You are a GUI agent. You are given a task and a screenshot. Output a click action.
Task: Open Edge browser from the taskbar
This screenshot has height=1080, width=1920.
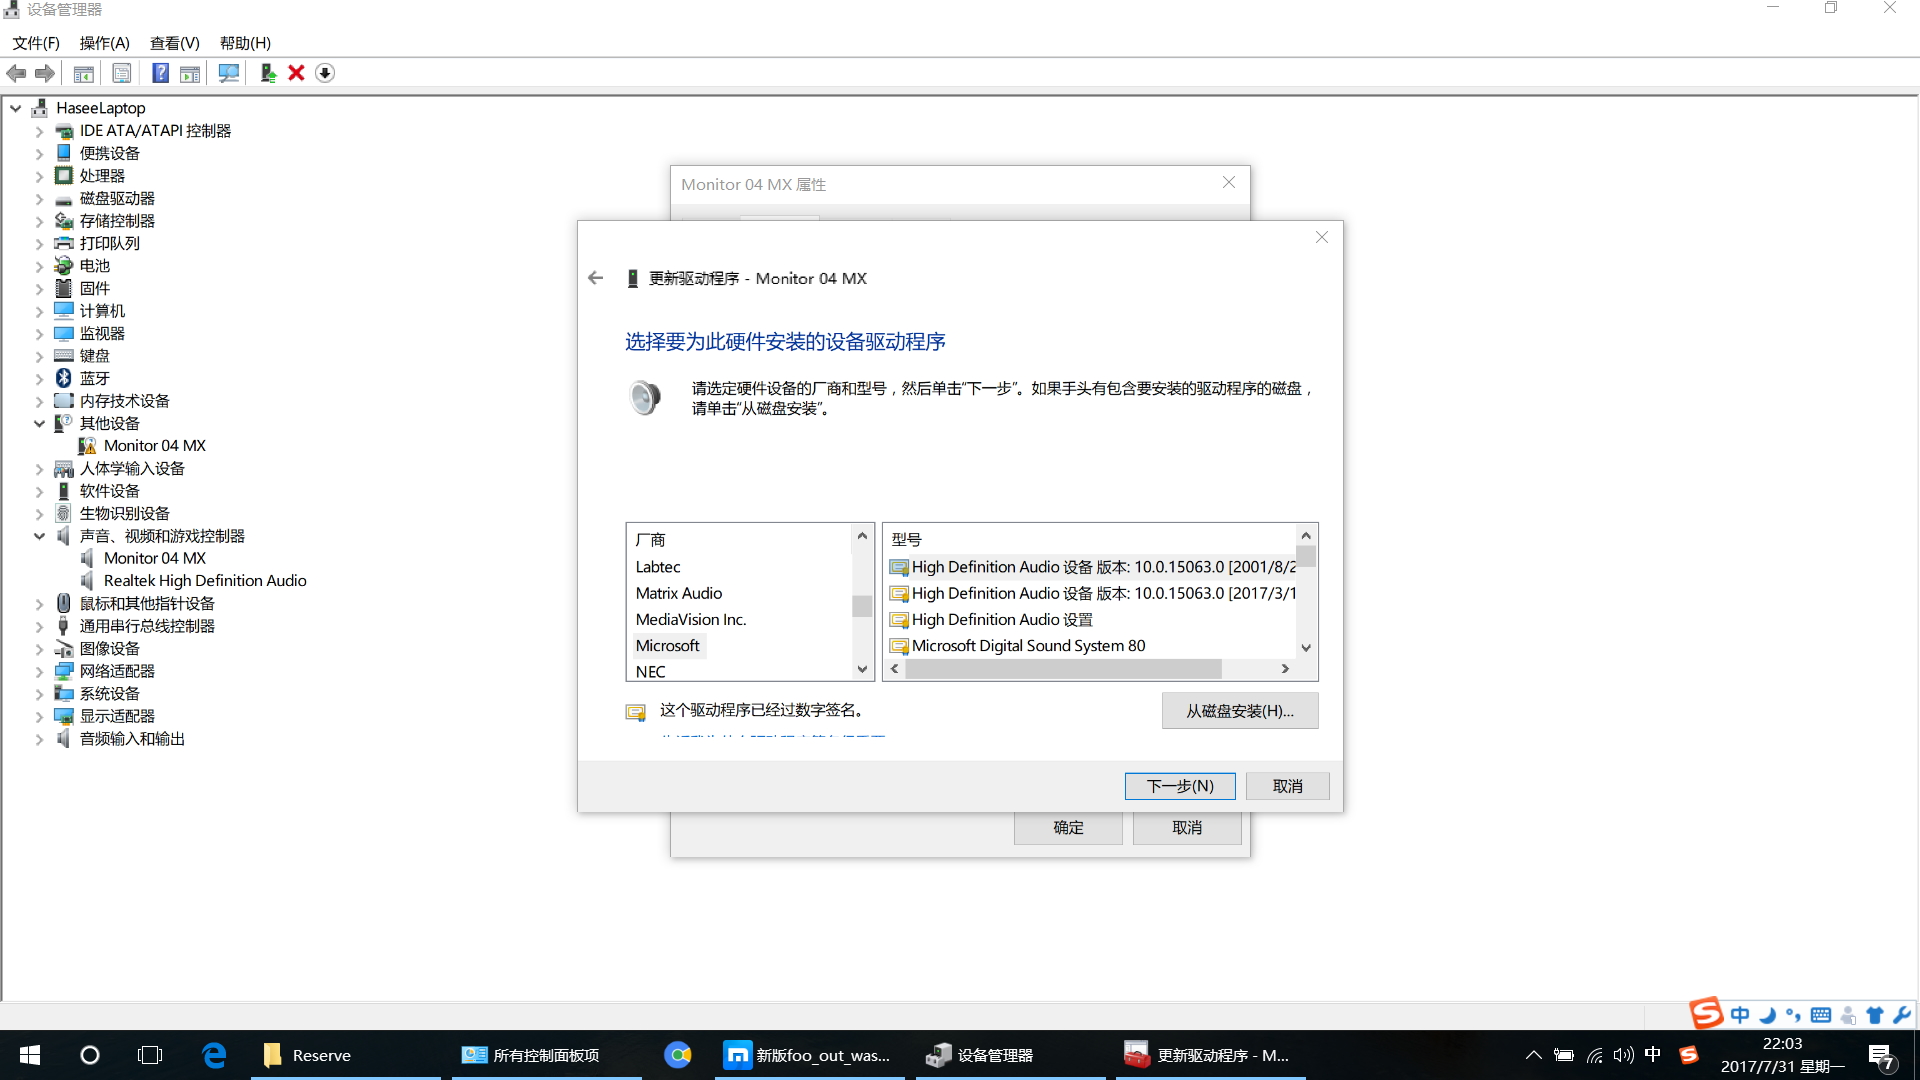[x=214, y=1055]
